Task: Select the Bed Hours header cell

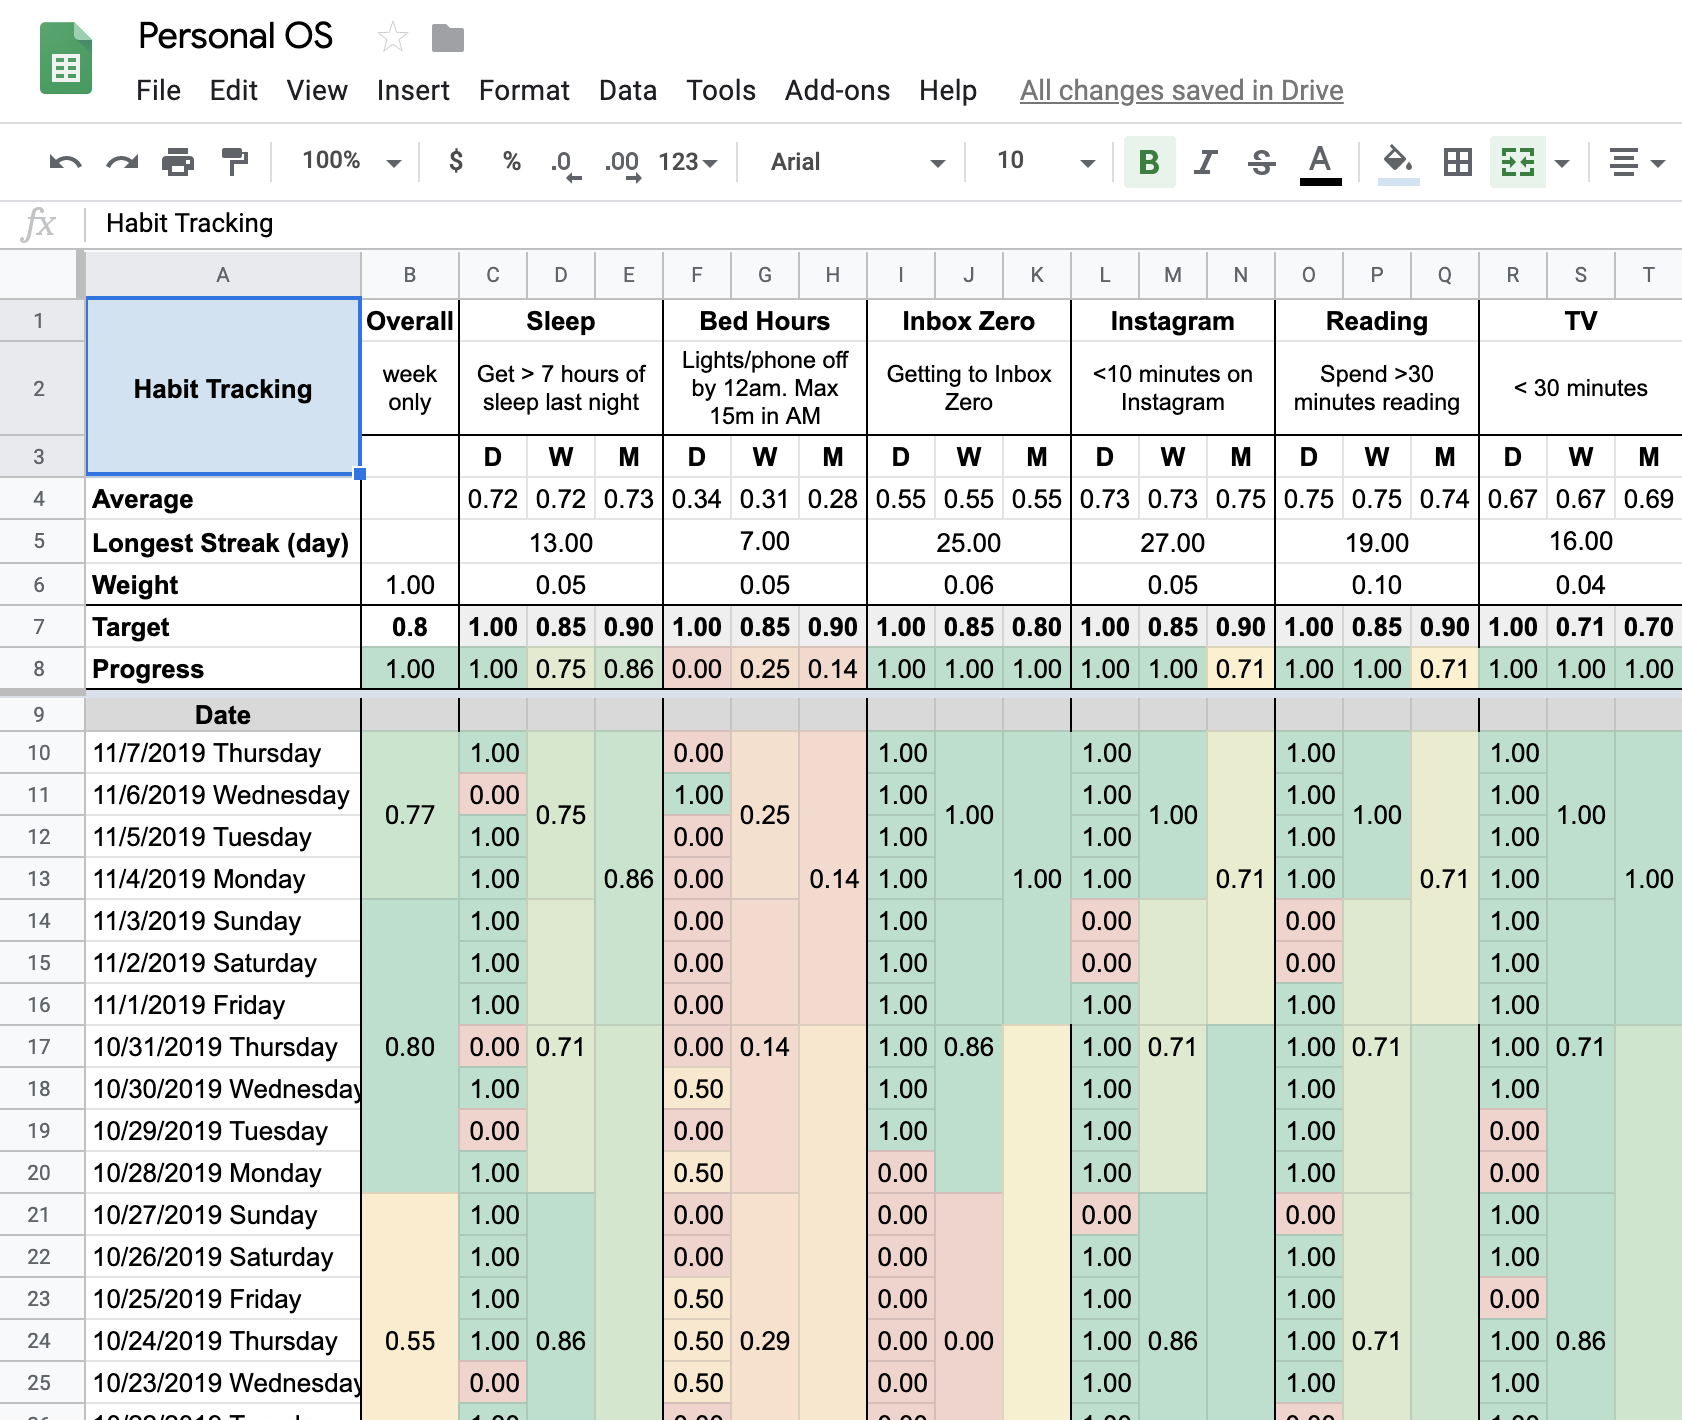Action: tap(765, 321)
